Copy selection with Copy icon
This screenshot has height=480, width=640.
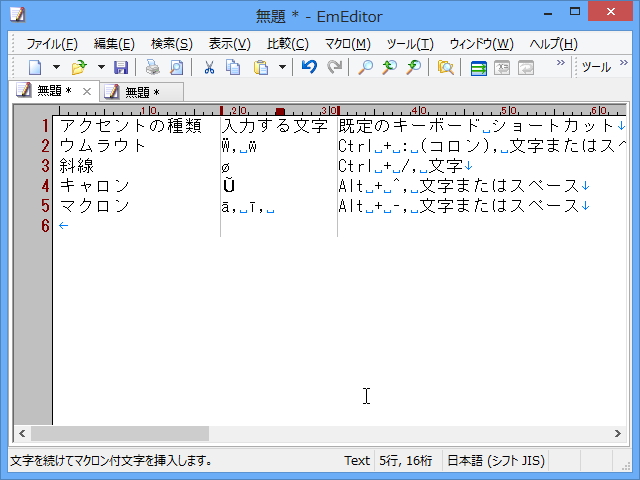(x=233, y=67)
